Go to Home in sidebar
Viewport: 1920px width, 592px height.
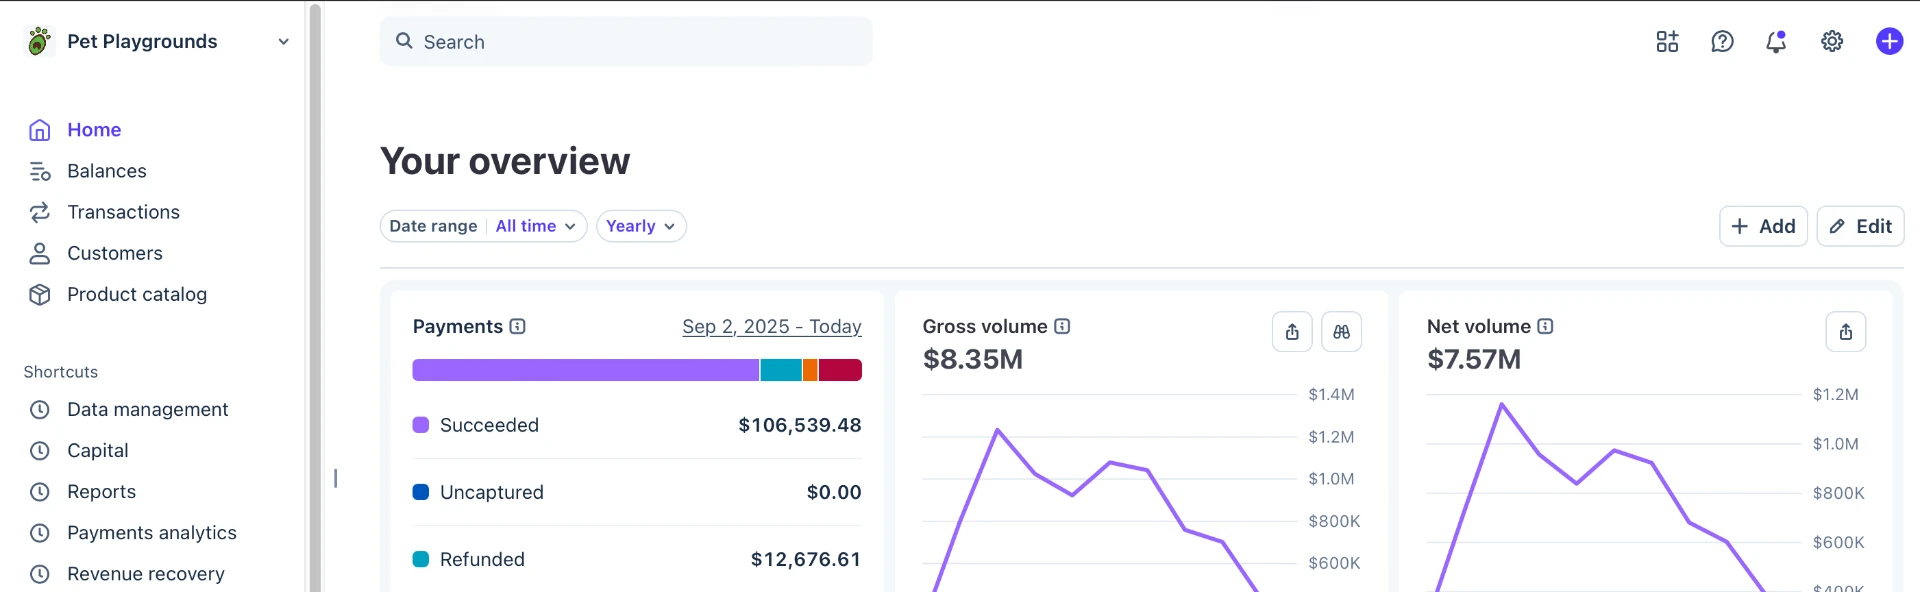[x=94, y=130]
